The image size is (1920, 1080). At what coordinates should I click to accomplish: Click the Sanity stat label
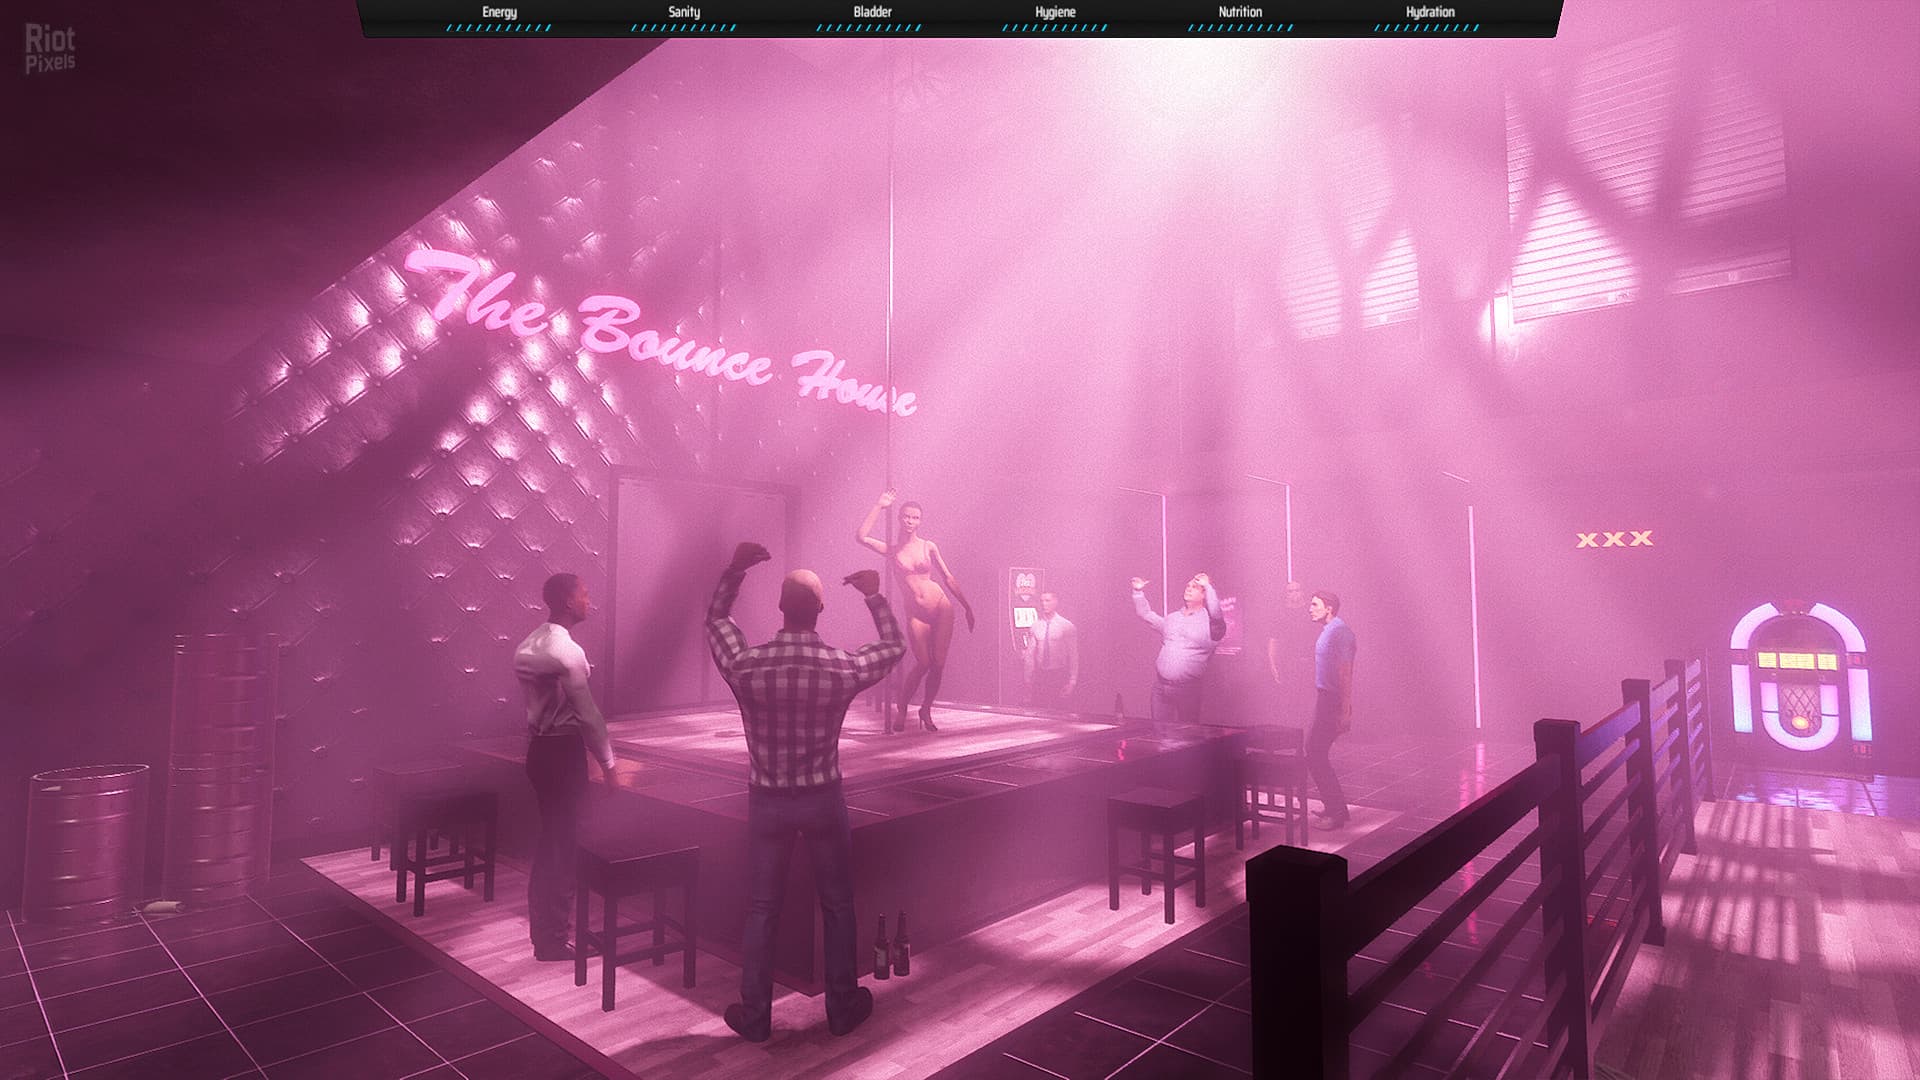[x=684, y=12]
